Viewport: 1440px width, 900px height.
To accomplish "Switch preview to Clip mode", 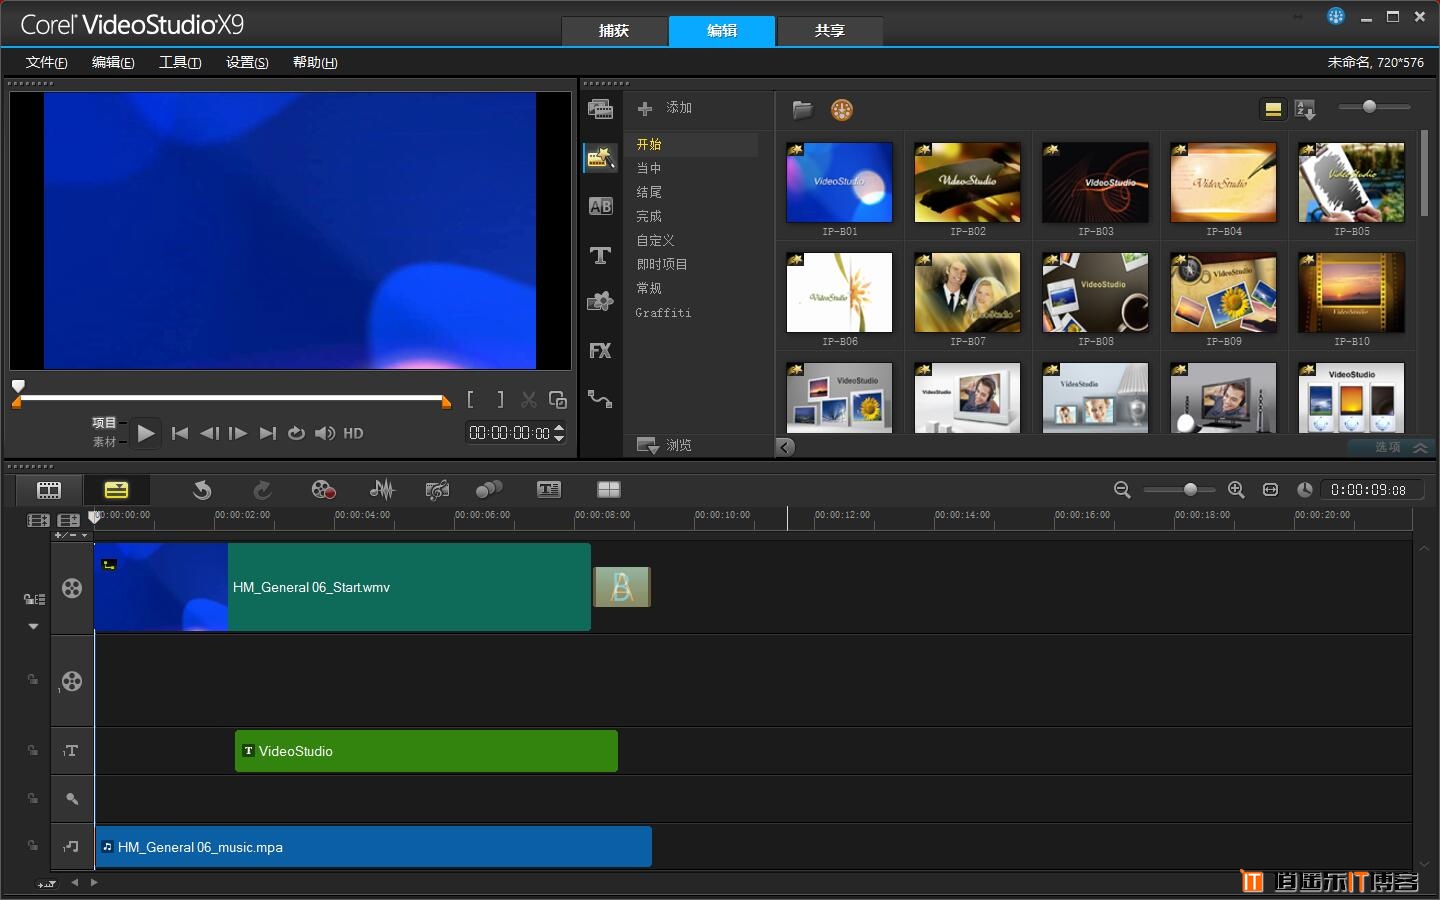I will click(x=104, y=442).
